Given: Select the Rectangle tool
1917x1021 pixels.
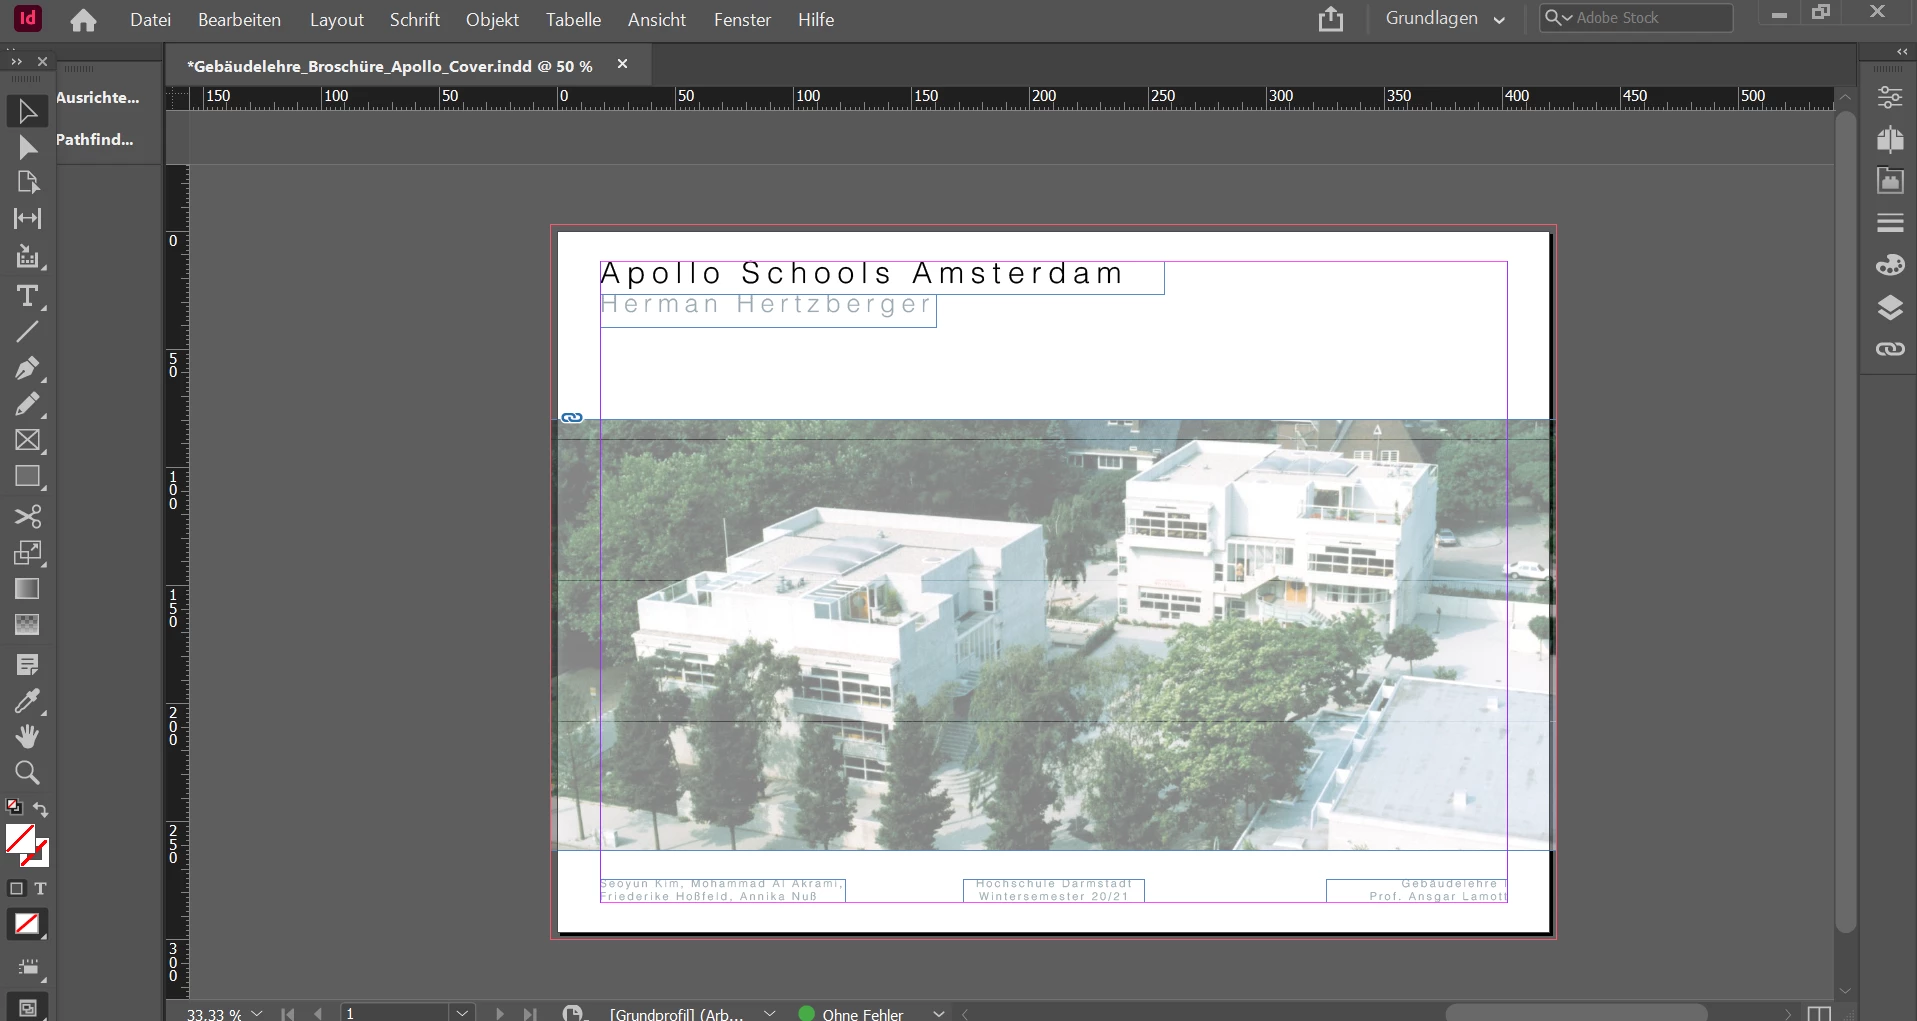Looking at the screenshot, I should click(27, 477).
